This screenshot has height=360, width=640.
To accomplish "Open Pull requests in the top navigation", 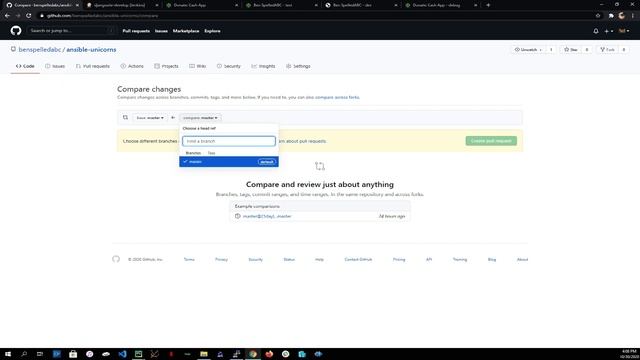I will pos(136,31).
